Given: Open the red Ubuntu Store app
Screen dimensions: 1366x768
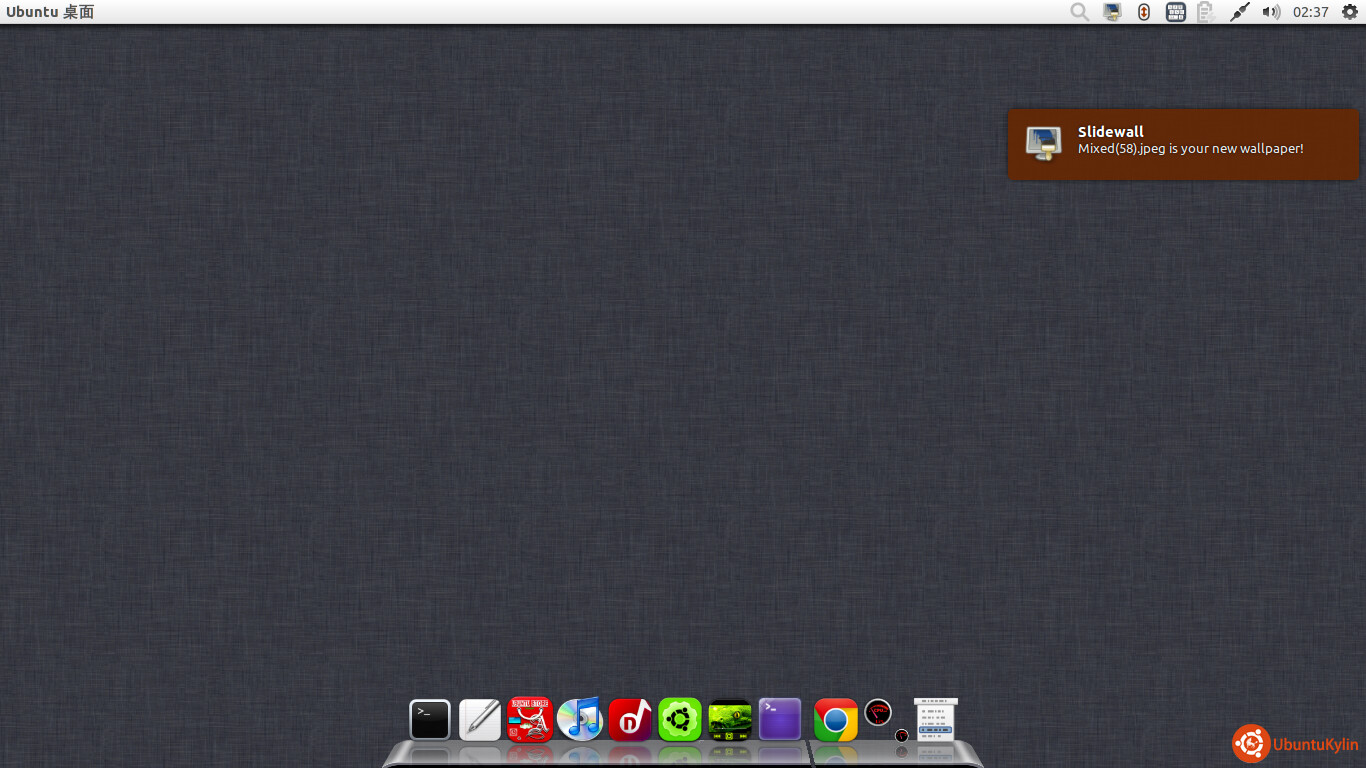Looking at the screenshot, I should tap(530, 719).
